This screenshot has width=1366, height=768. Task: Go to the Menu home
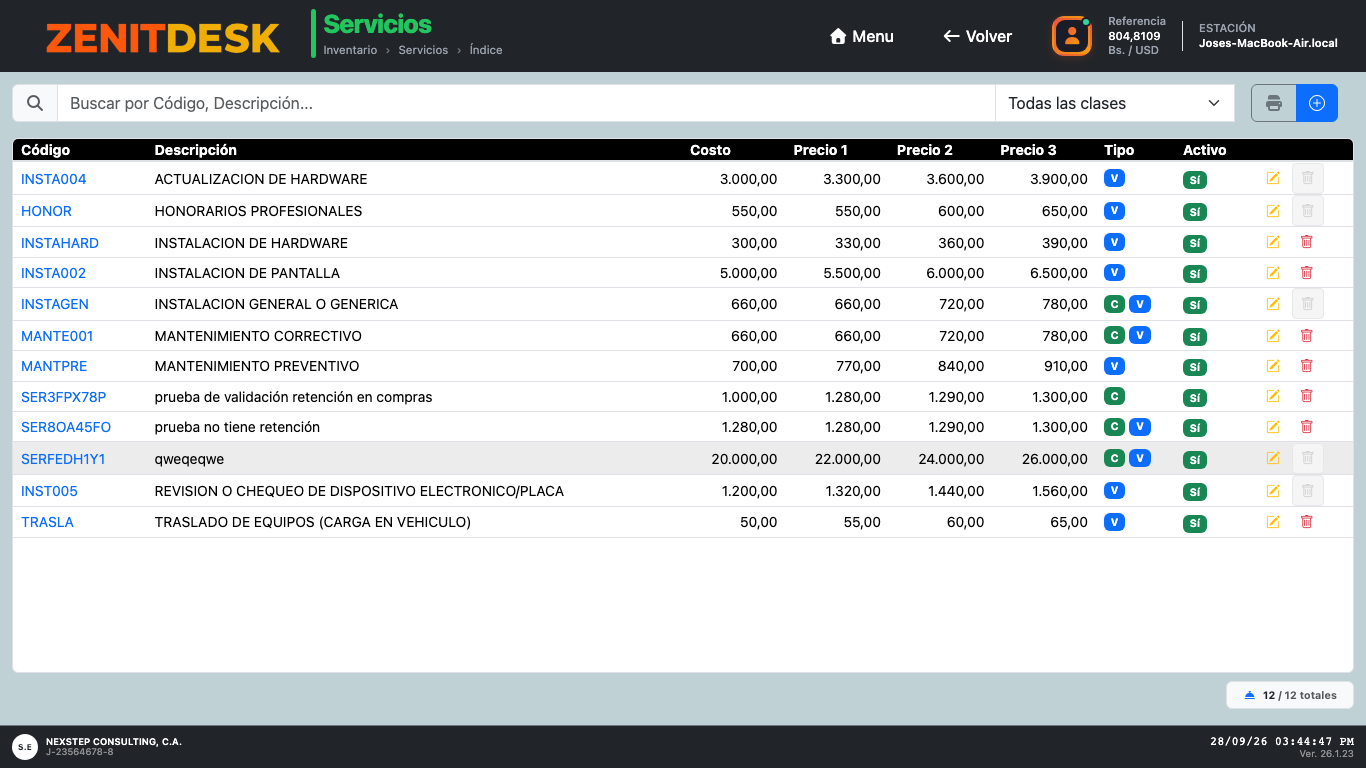coord(862,36)
